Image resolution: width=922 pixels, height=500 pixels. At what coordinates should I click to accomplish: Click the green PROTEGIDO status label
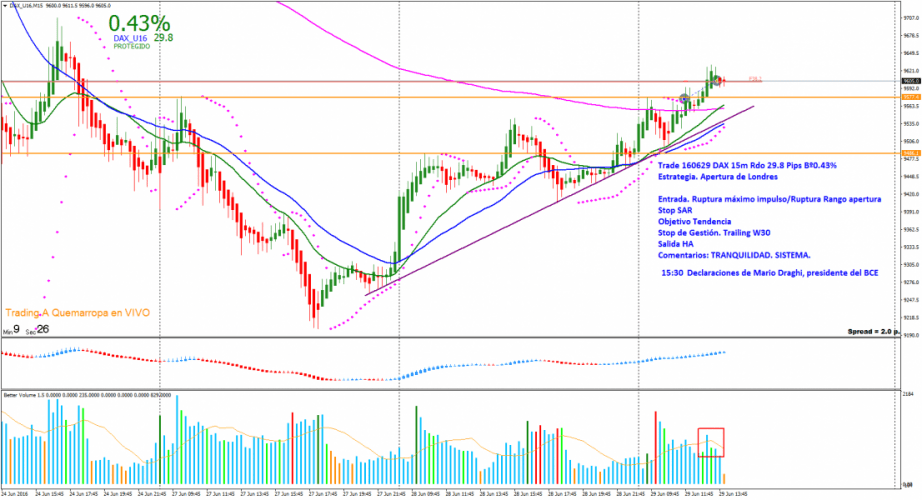[x=132, y=47]
